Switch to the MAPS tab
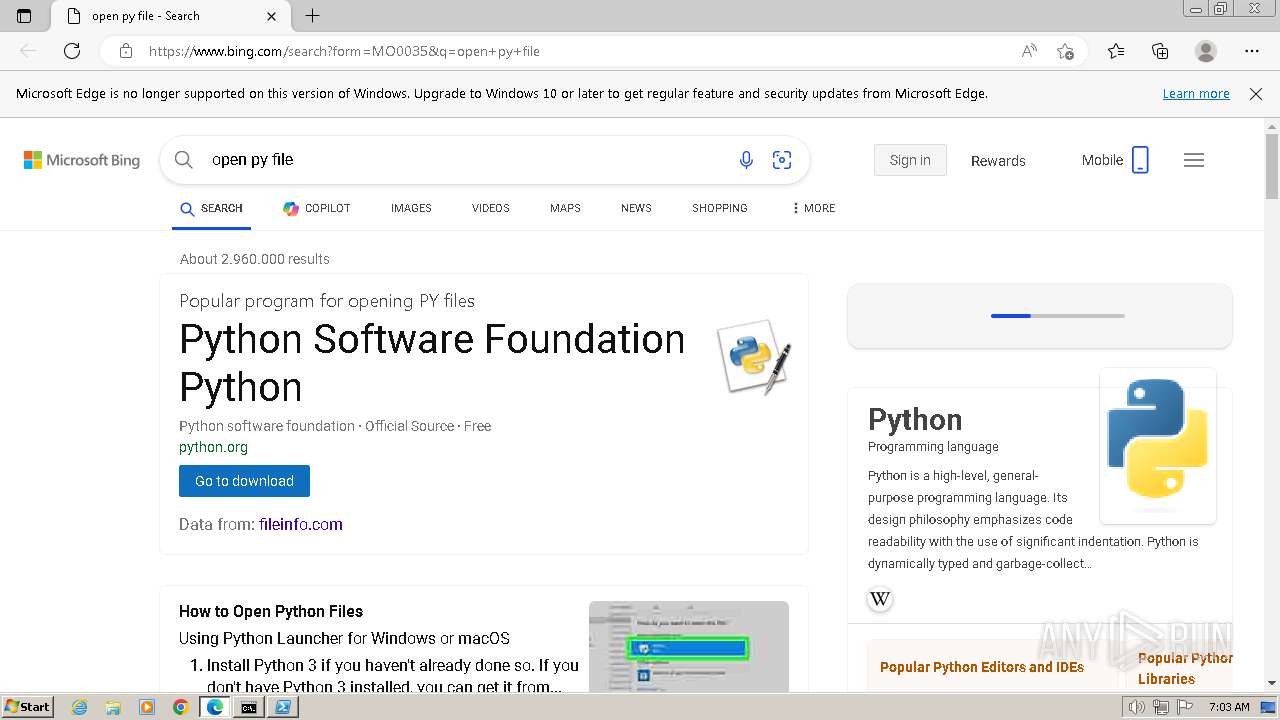This screenshot has width=1280, height=720. (x=565, y=208)
